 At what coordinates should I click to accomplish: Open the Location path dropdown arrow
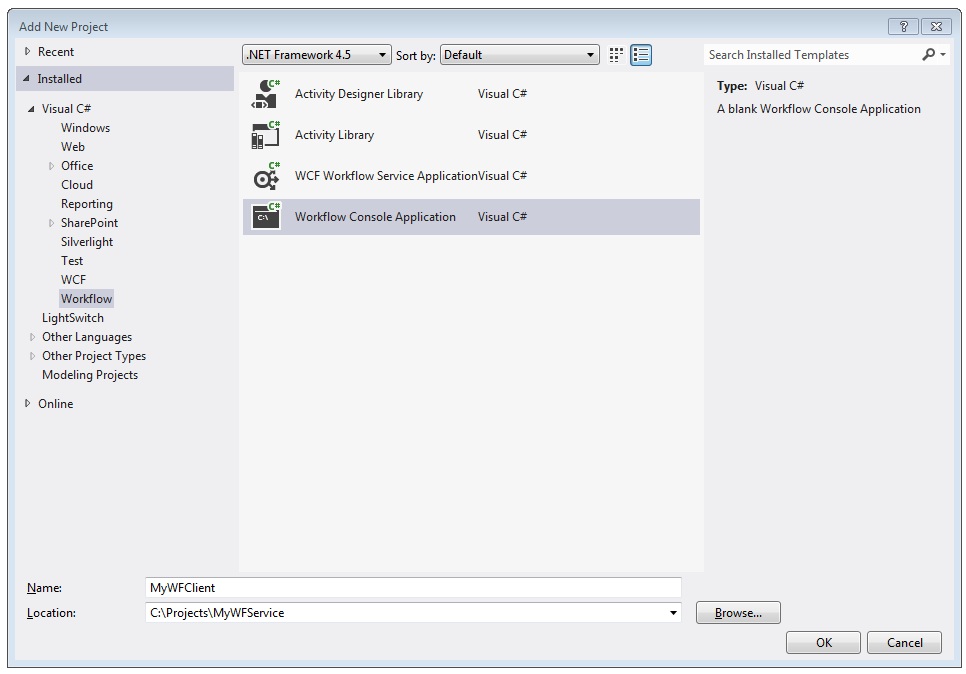coord(672,612)
